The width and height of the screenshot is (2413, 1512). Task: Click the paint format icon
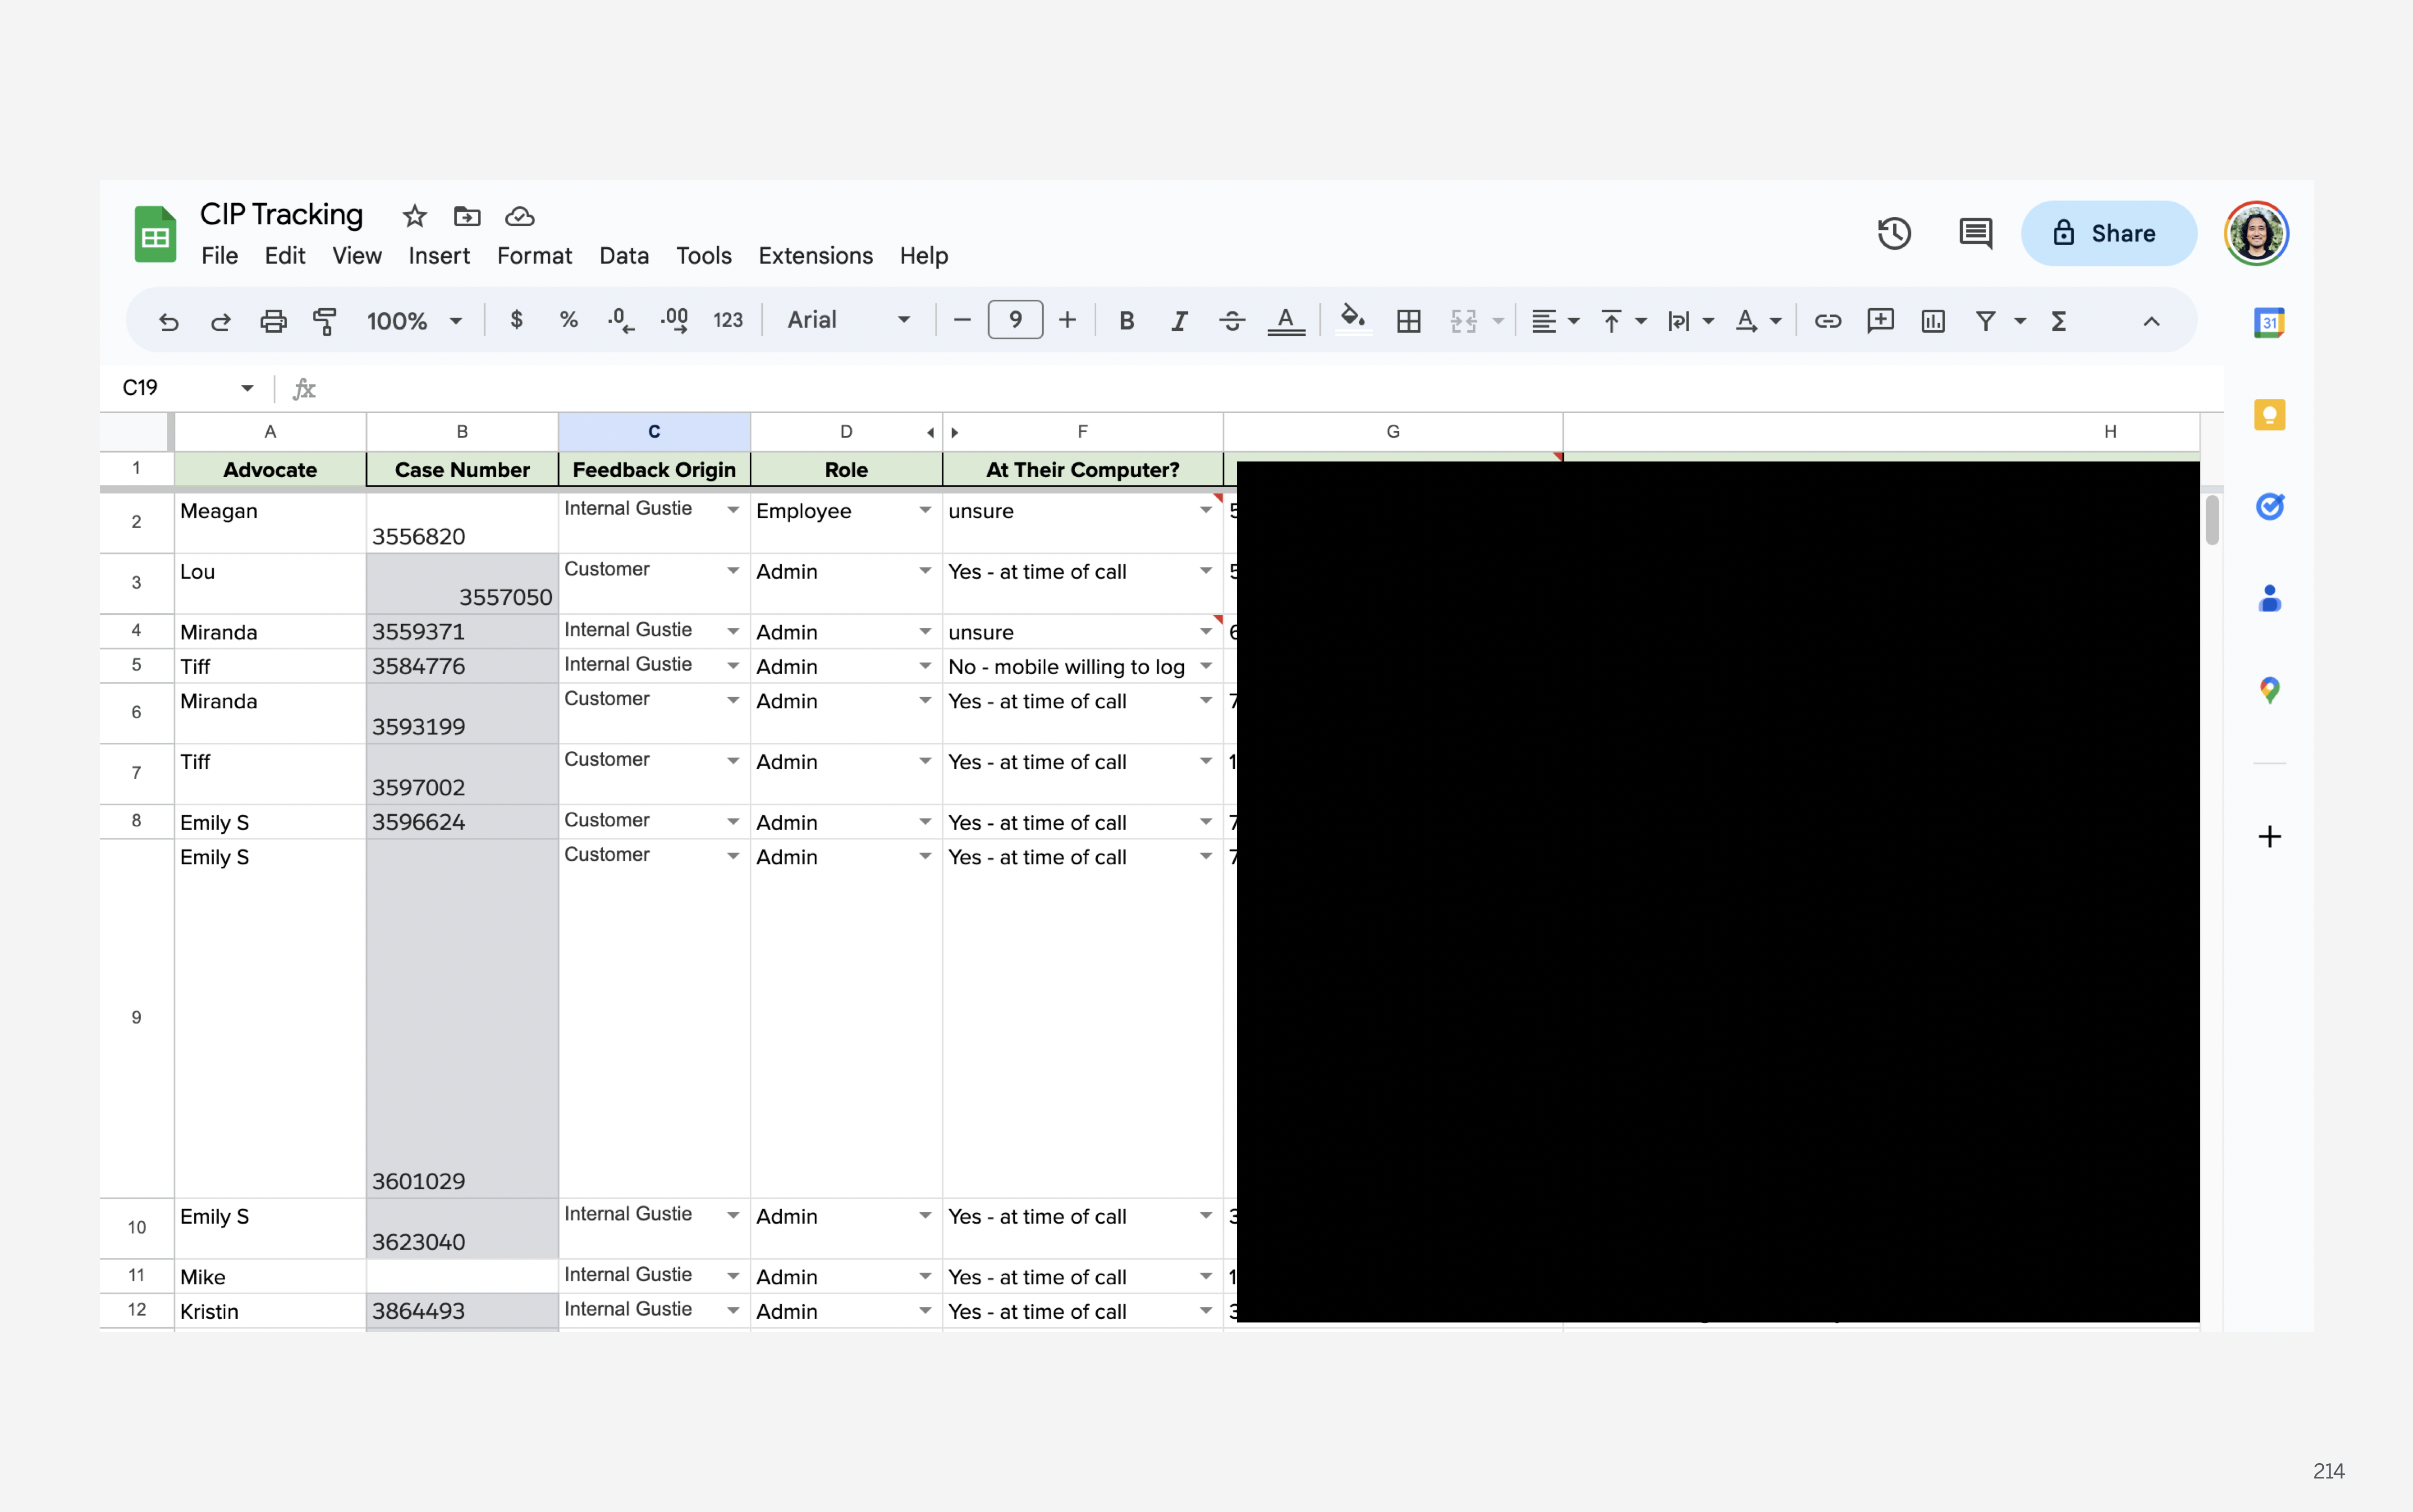(x=325, y=321)
